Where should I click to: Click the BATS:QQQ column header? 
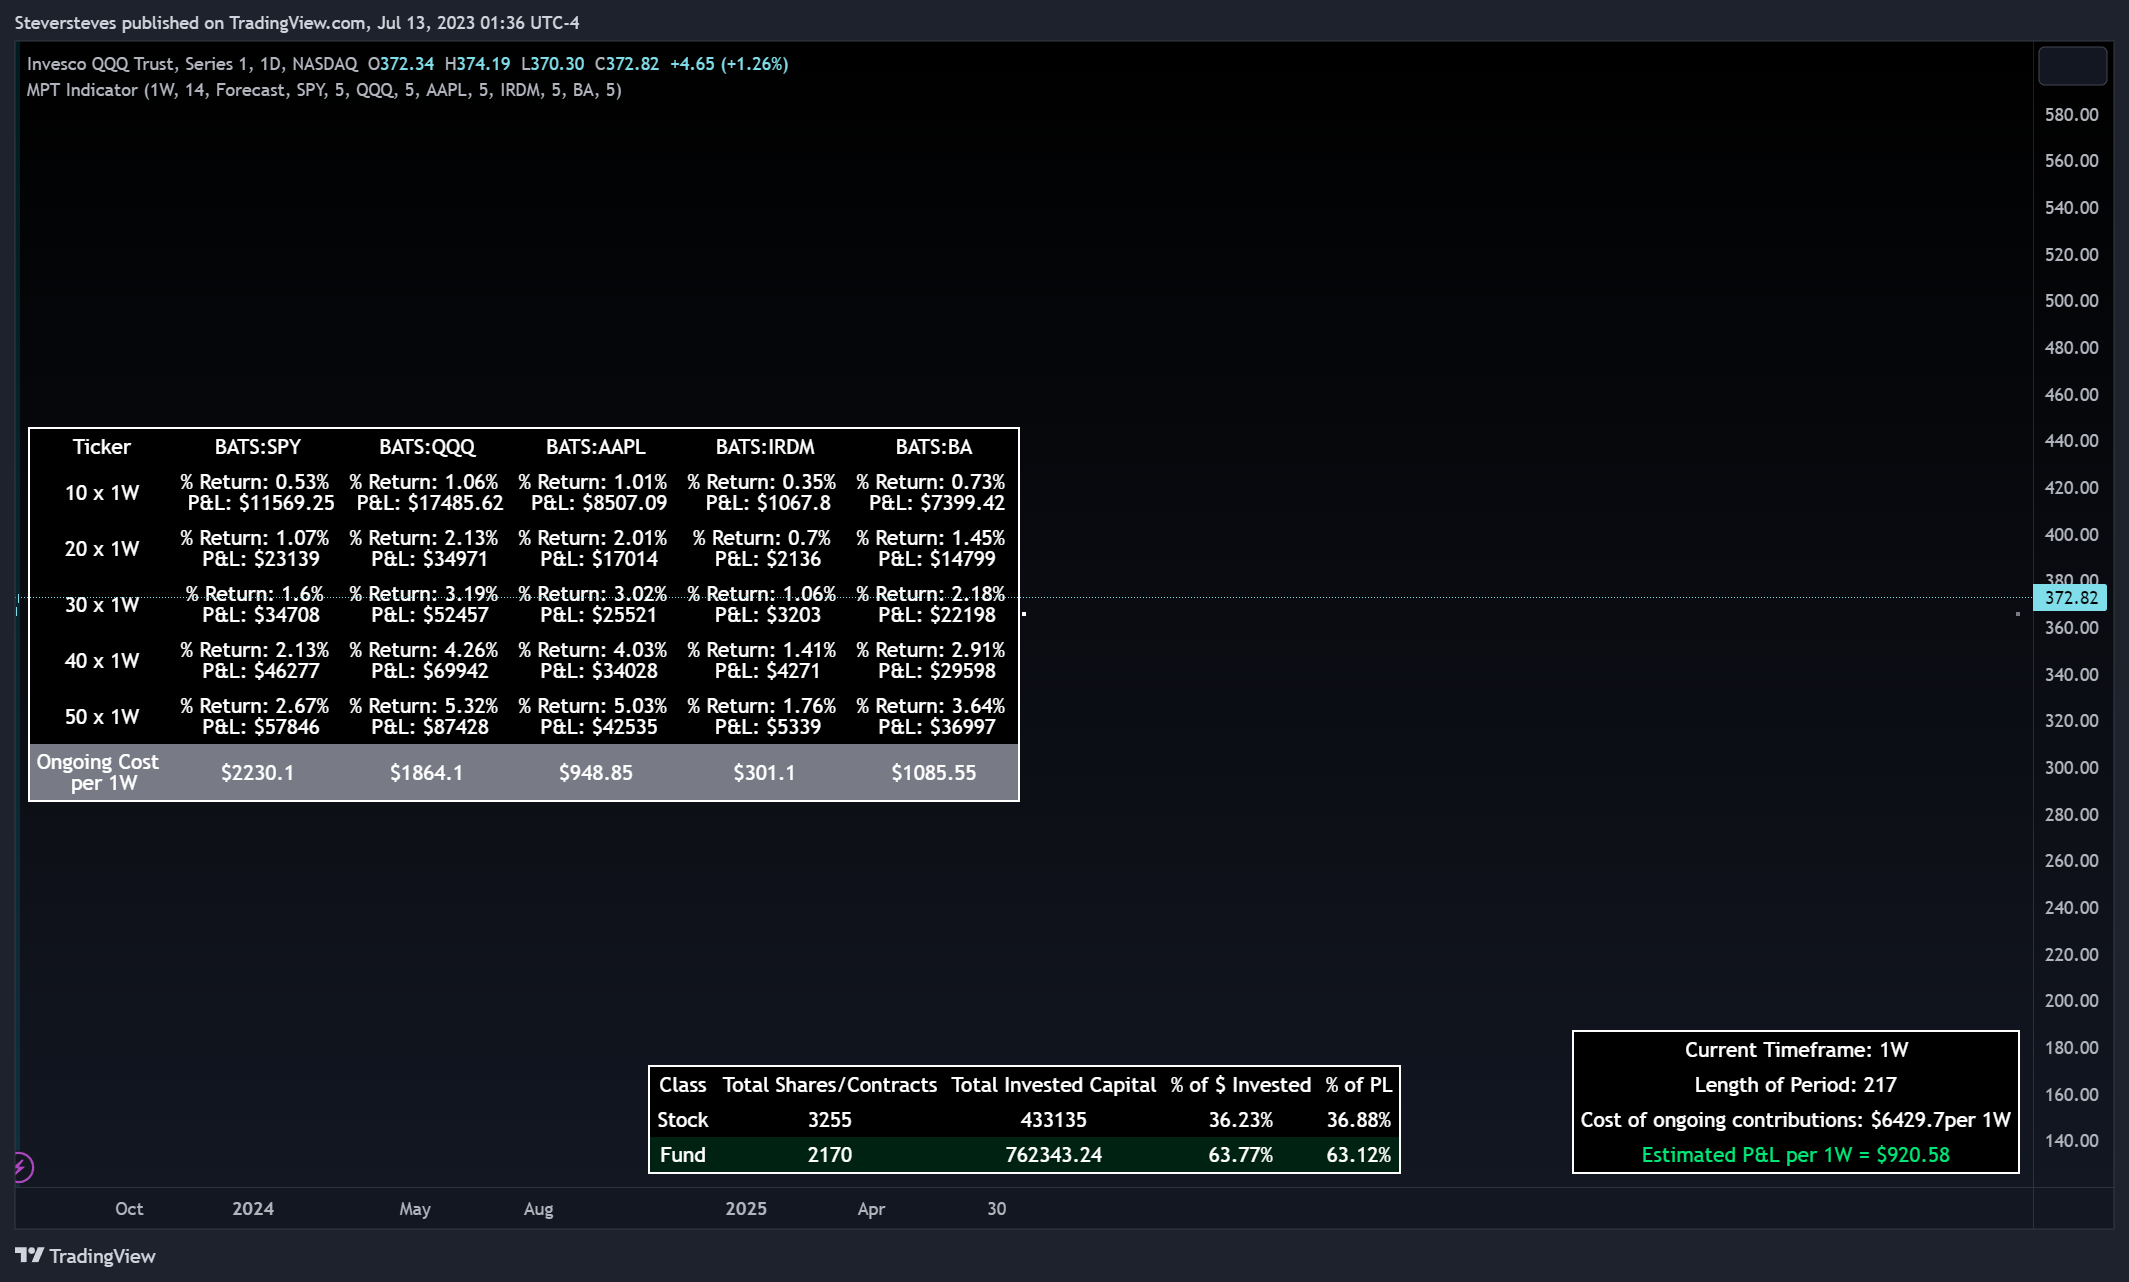pyautogui.click(x=427, y=447)
